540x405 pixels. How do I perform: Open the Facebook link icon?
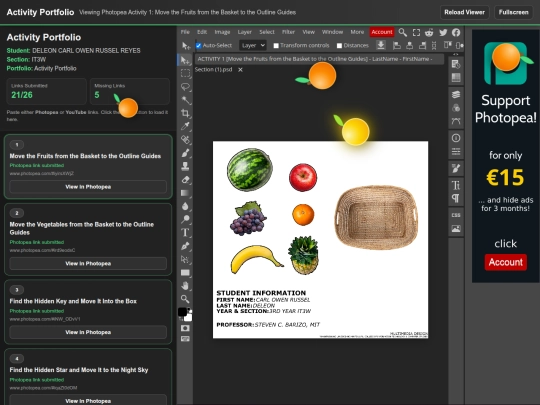pyautogui.click(x=456, y=32)
